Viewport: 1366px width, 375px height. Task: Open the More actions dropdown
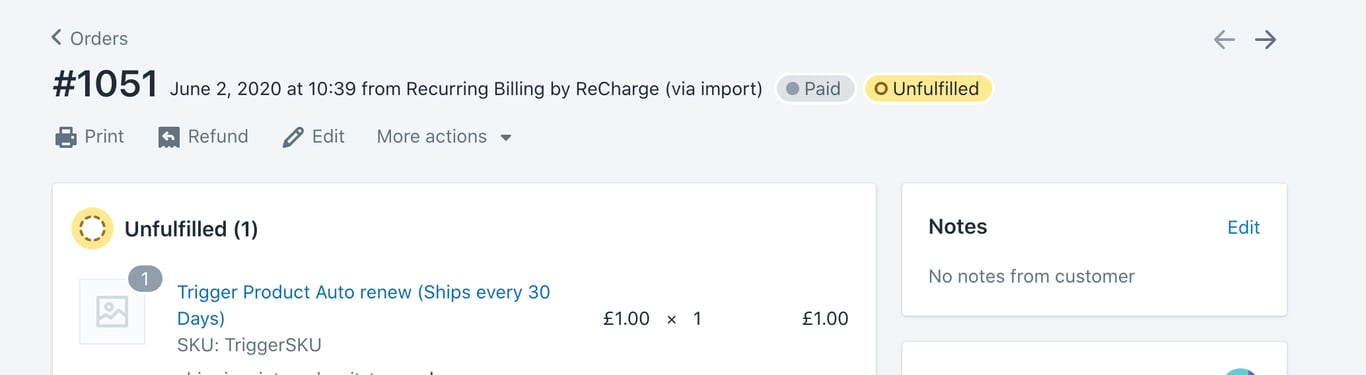[444, 137]
